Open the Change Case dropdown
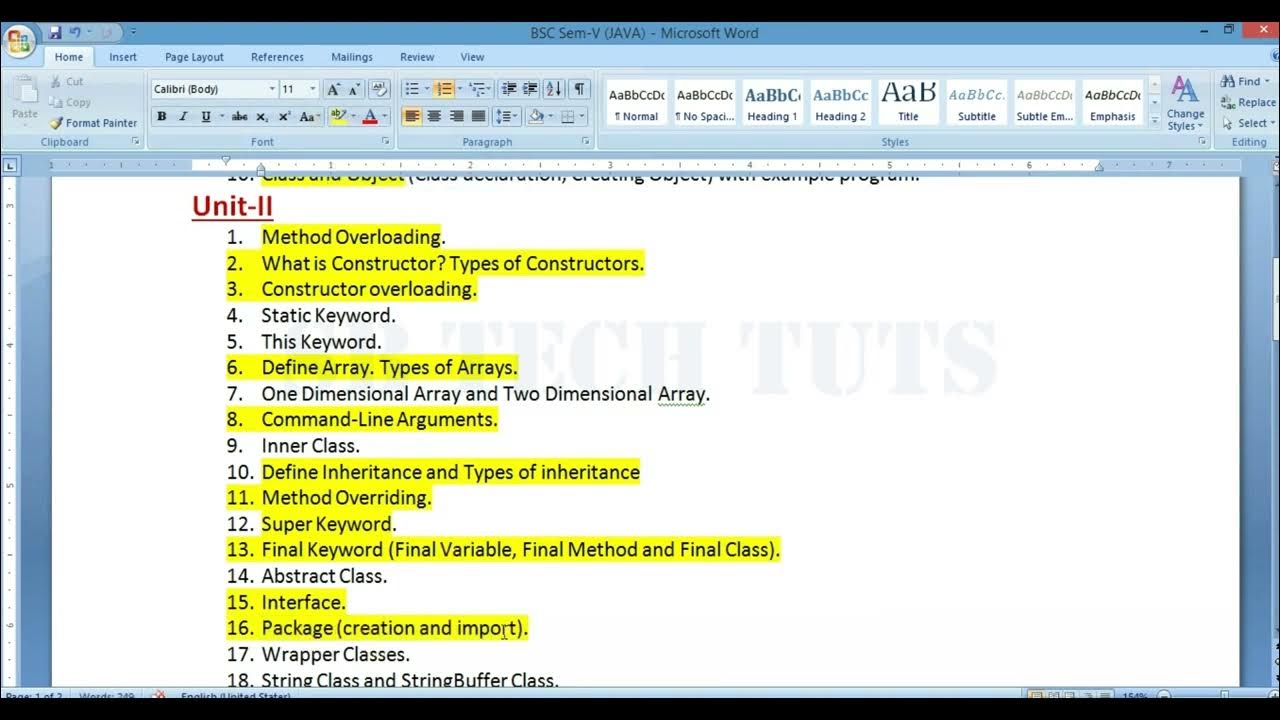This screenshot has width=1280, height=720. 309,117
